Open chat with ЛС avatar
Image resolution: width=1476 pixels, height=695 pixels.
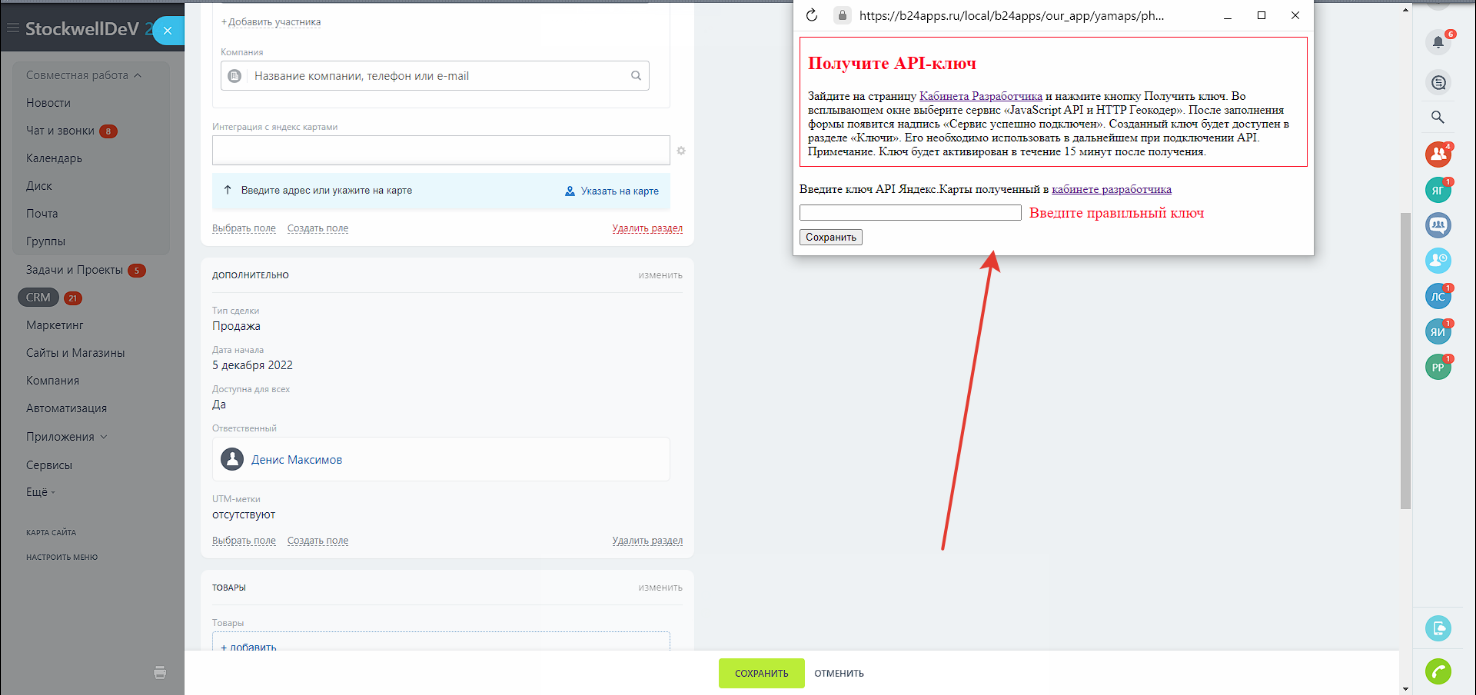coord(1438,296)
